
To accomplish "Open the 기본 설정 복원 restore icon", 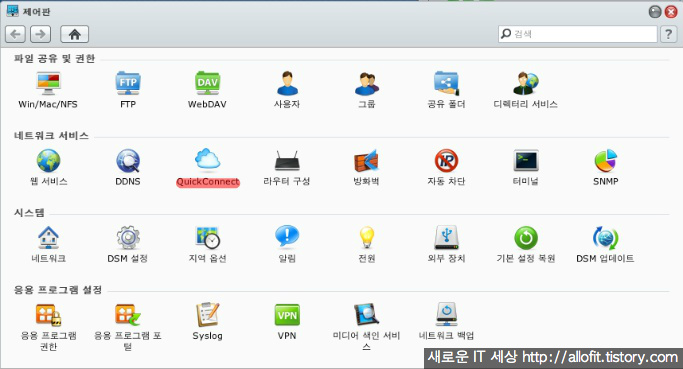I will [x=526, y=238].
